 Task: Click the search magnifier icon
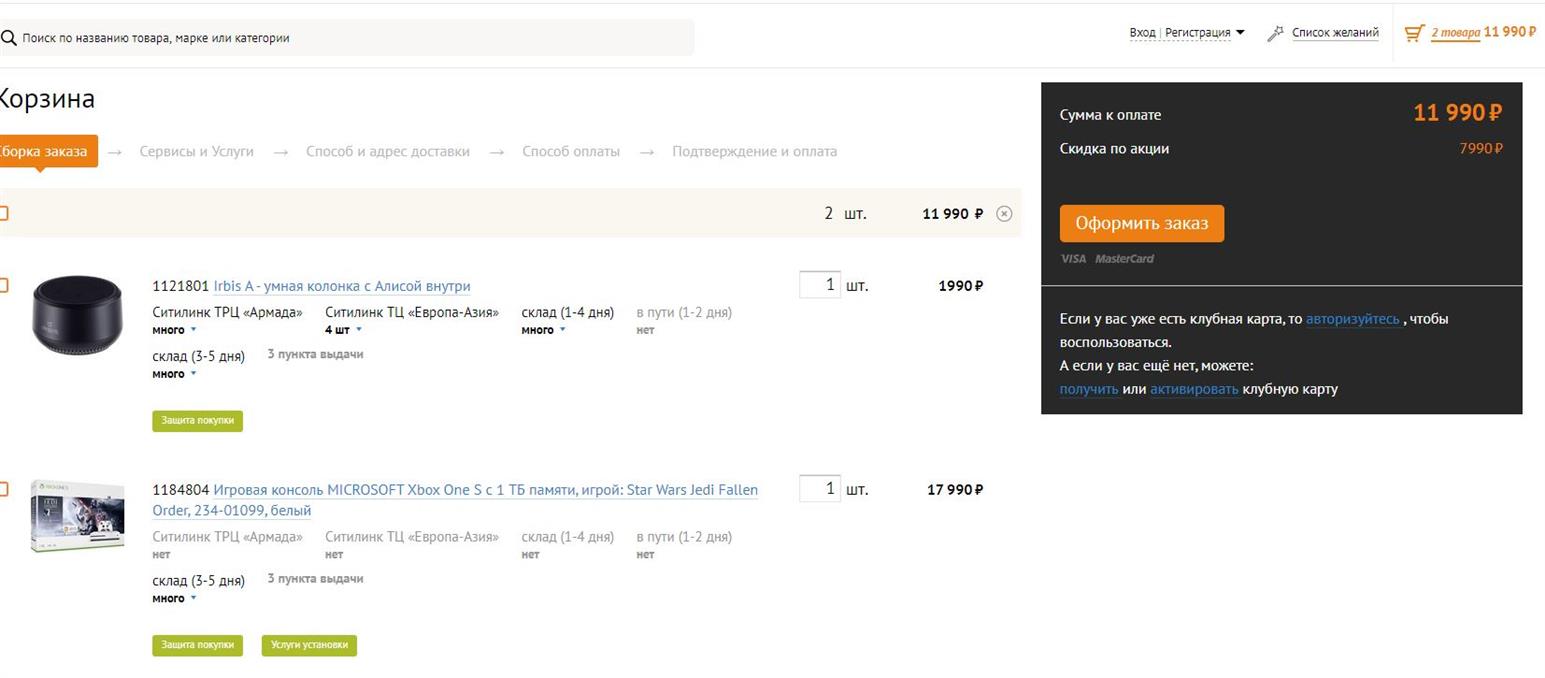(x=9, y=38)
